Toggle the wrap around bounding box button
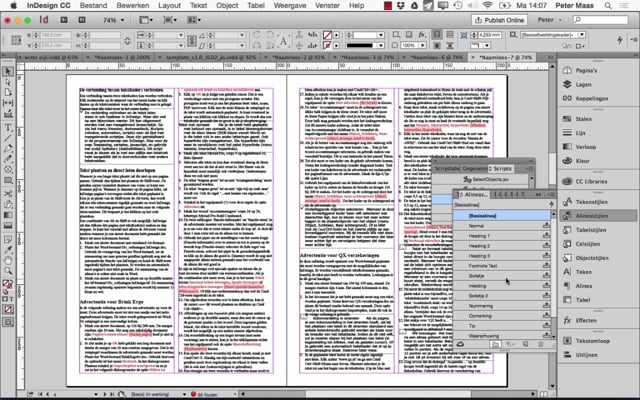The height and width of the screenshot is (400, 640). (x=449, y=35)
